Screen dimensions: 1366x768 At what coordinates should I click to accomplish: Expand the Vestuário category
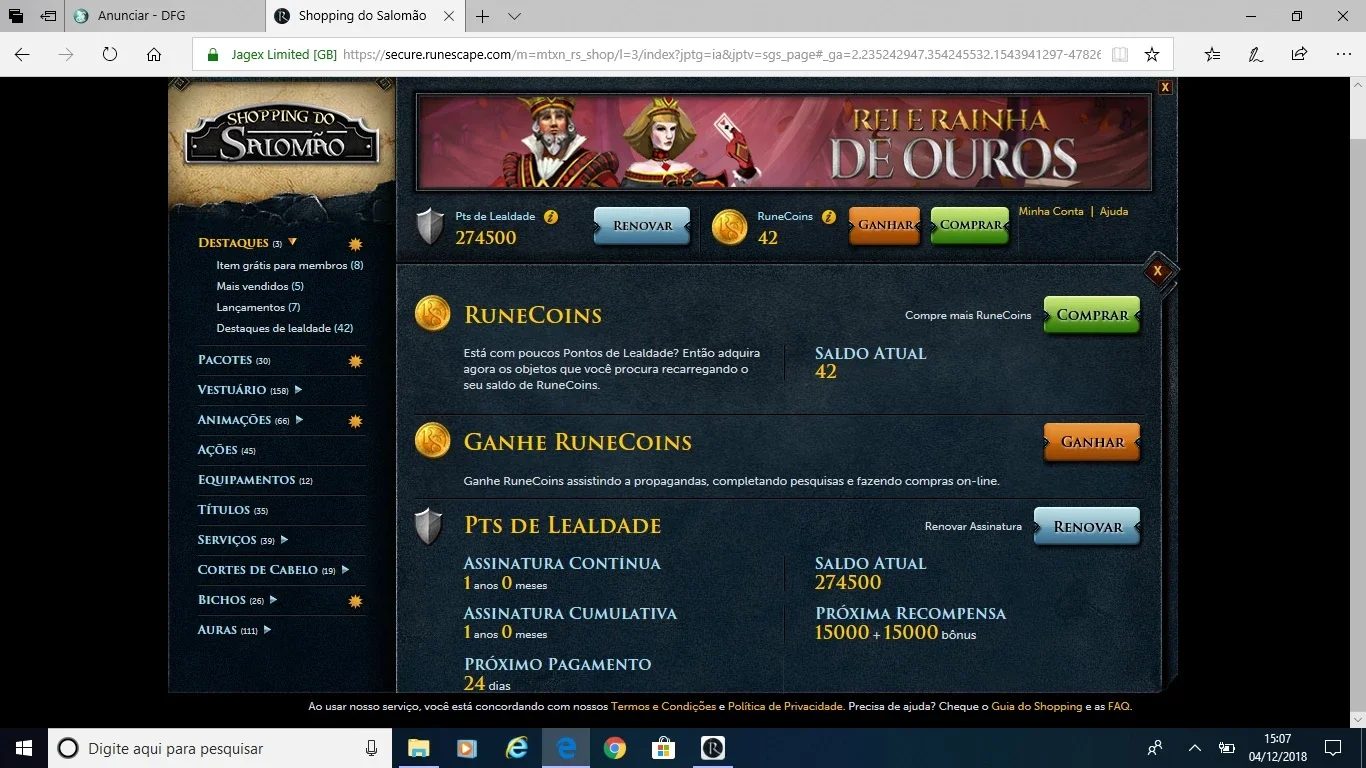pos(298,390)
